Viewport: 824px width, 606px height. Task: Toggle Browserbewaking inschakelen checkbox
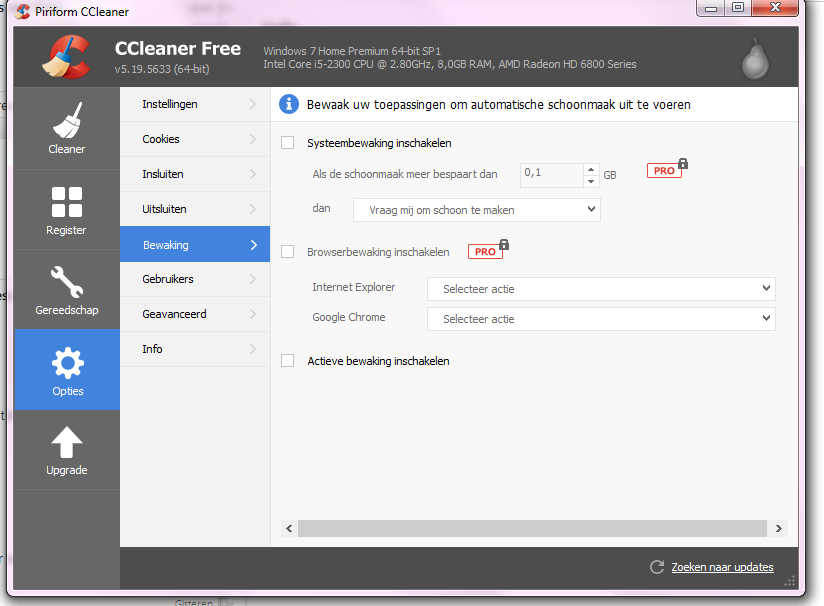pyautogui.click(x=288, y=252)
